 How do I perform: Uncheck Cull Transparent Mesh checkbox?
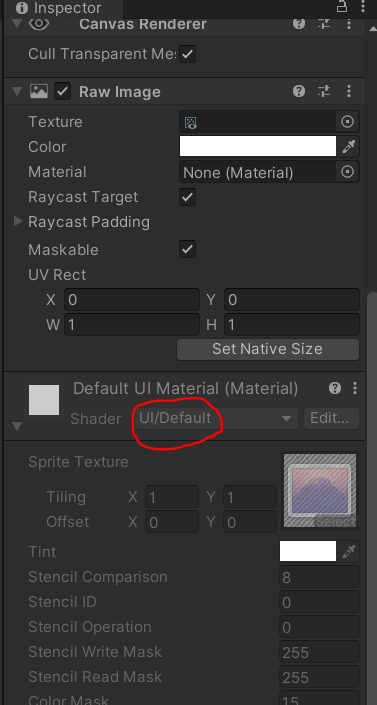click(188, 55)
